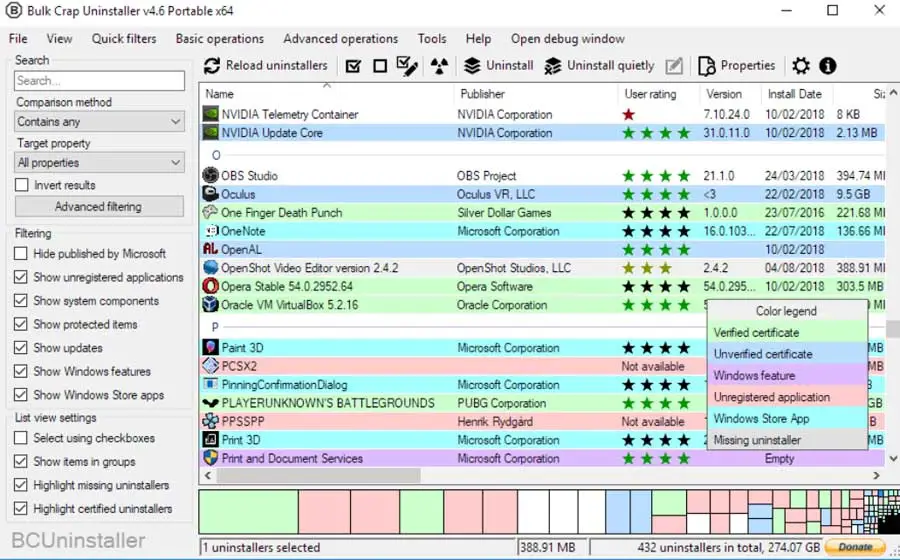900x560 pixels.
Task: Click the Donate button
Action: (x=857, y=547)
